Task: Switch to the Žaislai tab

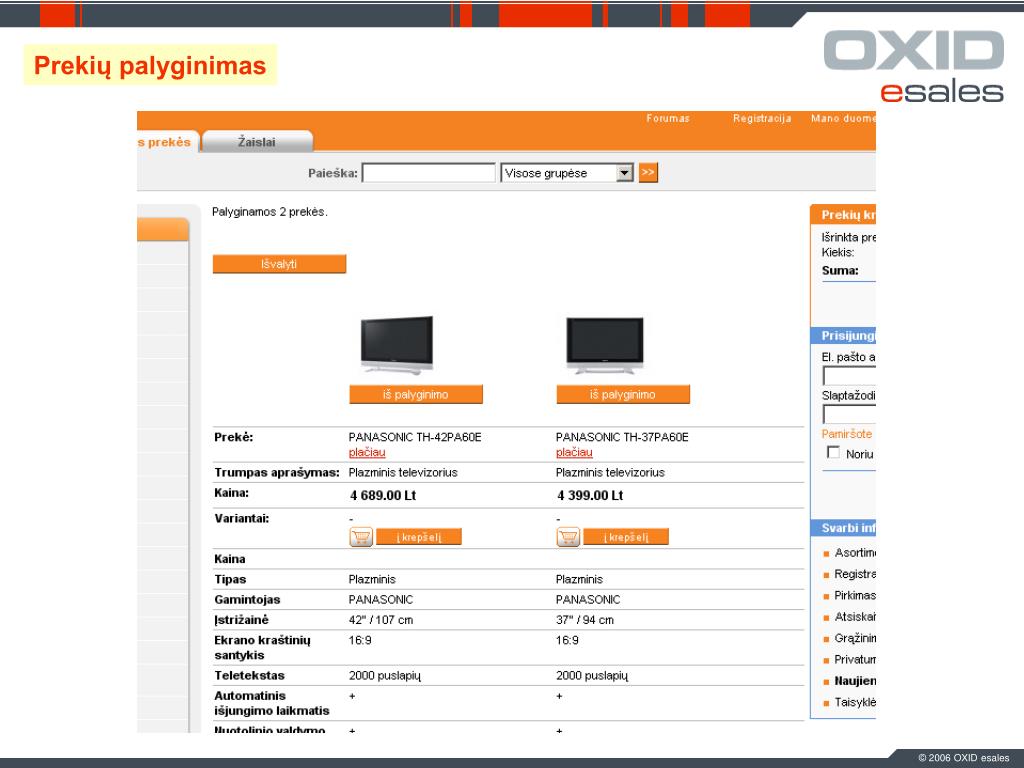Action: [257, 142]
